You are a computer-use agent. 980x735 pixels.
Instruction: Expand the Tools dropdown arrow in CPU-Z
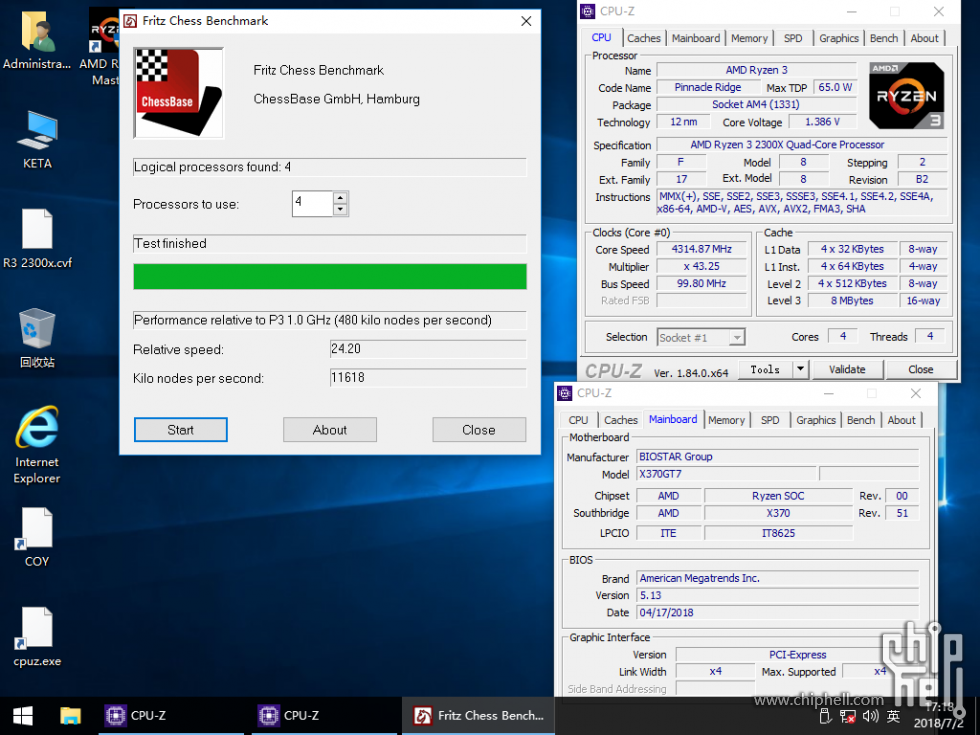click(800, 369)
